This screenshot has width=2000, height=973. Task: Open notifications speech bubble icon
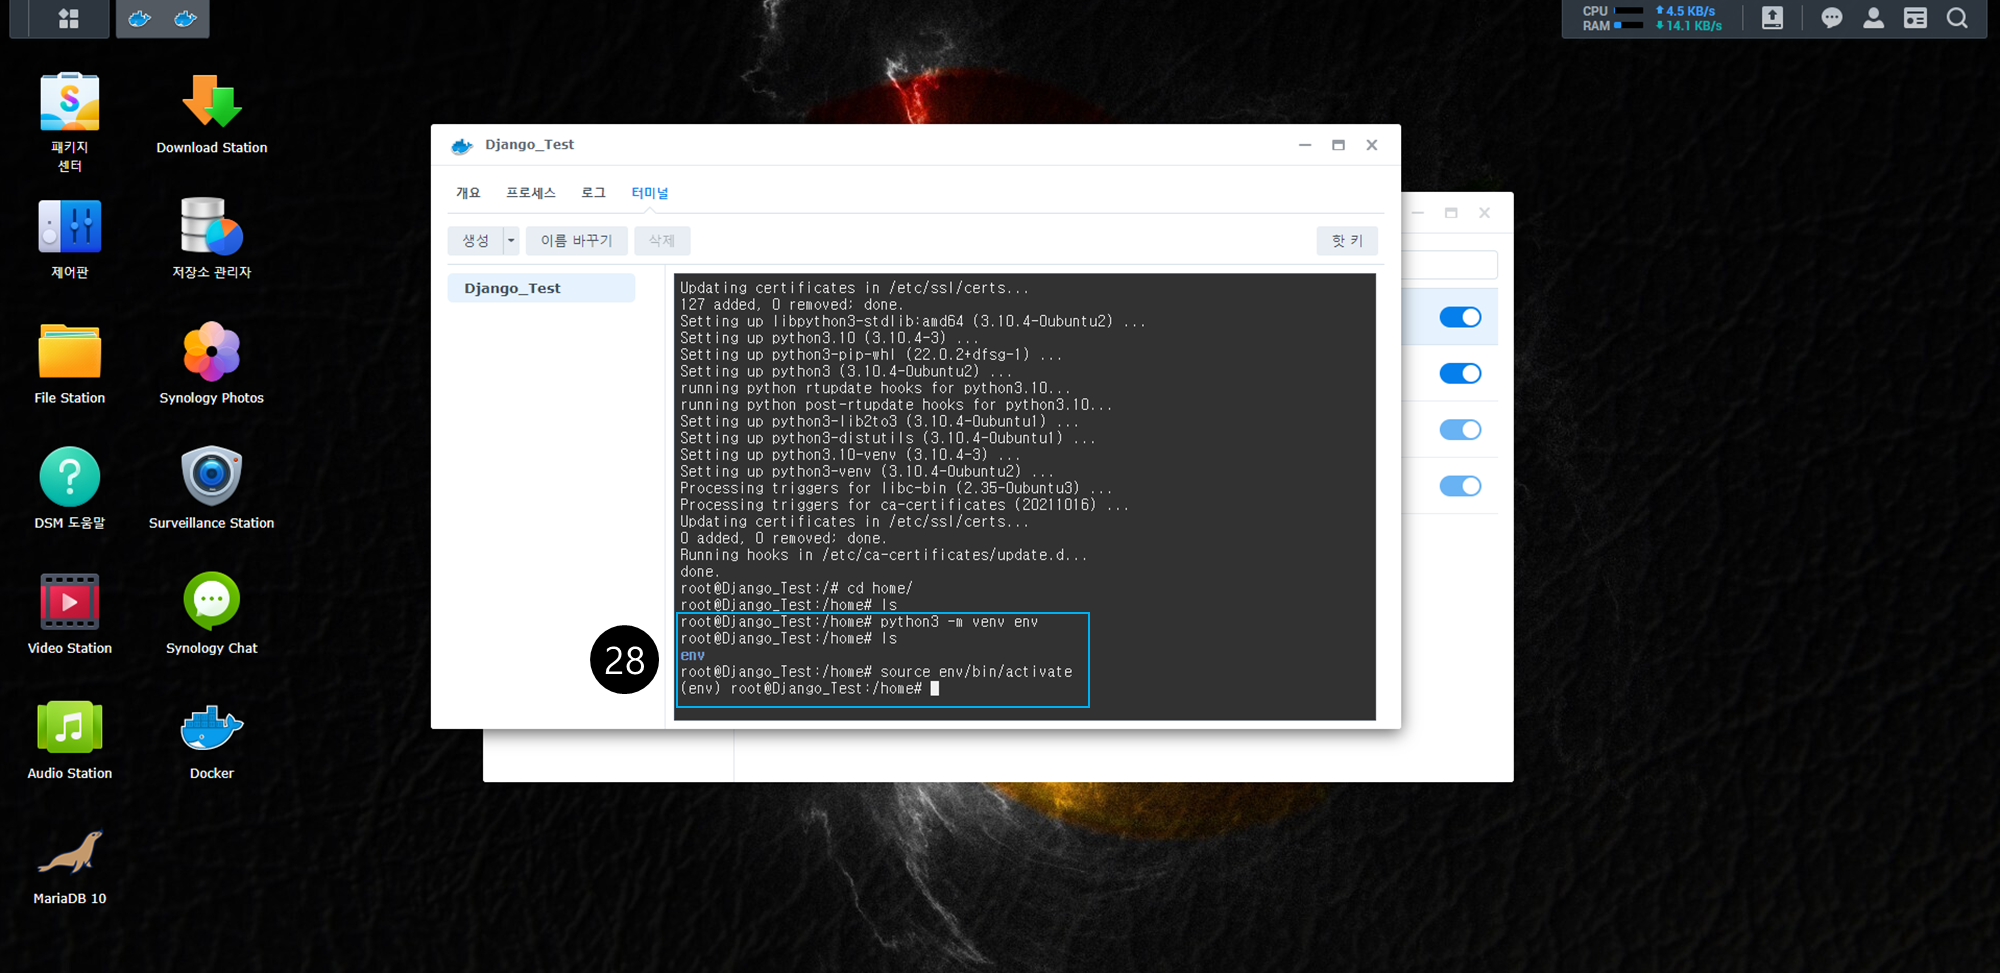click(x=1832, y=18)
